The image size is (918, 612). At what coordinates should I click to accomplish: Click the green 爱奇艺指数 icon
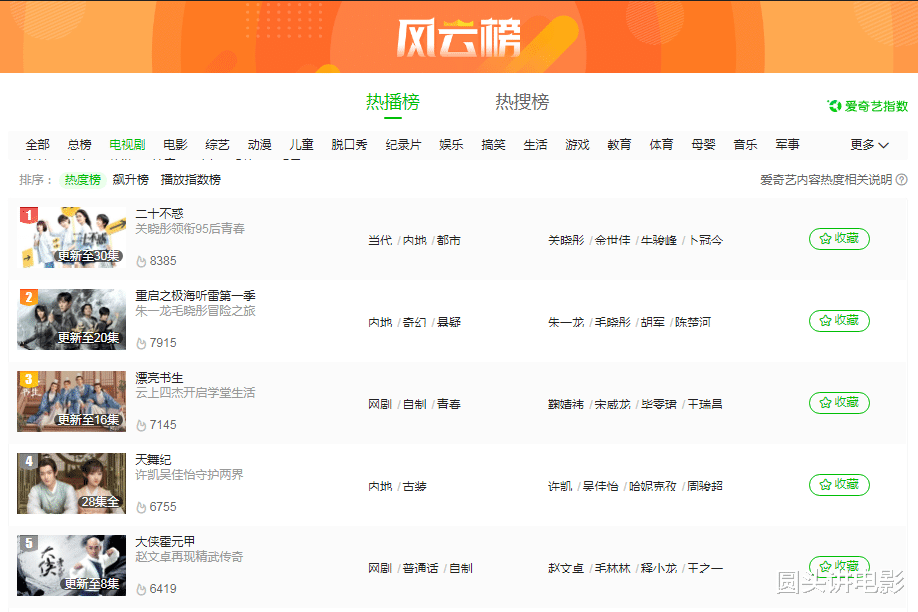[833, 104]
